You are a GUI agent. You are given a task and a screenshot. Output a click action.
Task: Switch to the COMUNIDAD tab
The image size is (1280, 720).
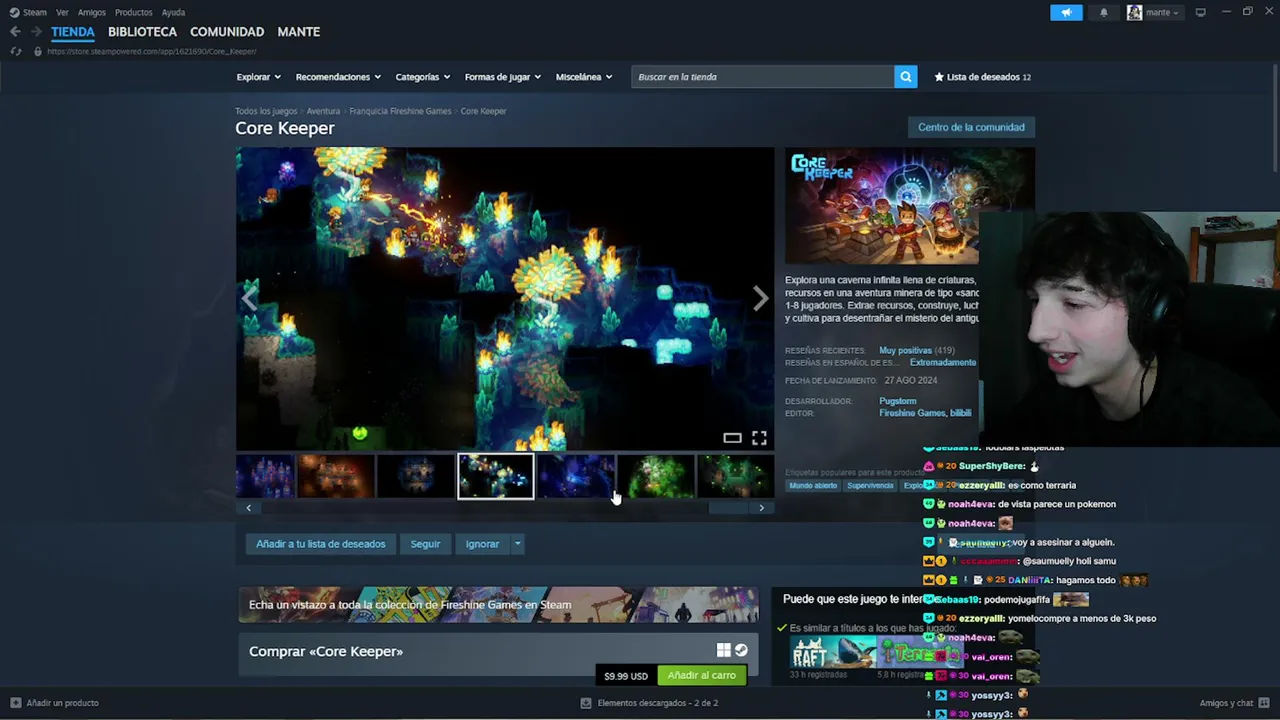point(227,32)
